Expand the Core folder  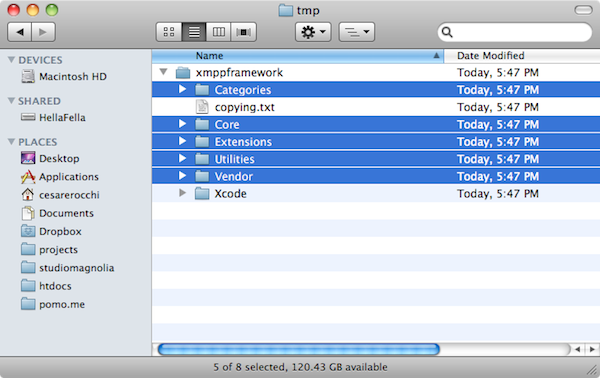[x=183, y=124]
